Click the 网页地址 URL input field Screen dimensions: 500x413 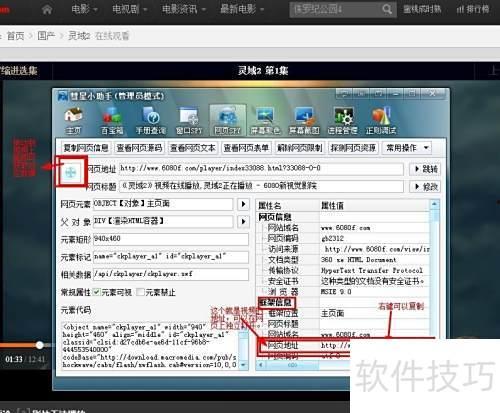point(261,169)
